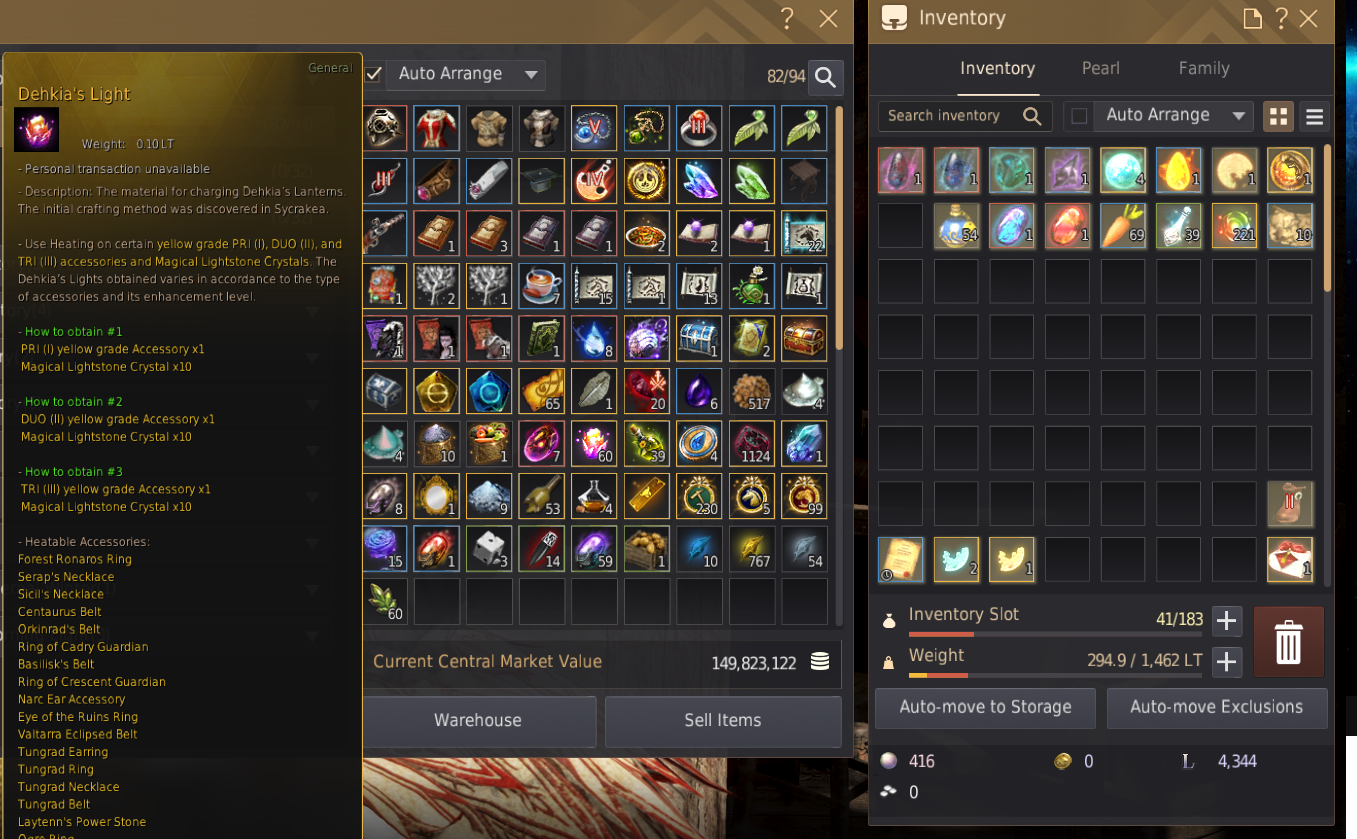
Task: Expand the inventory Auto Arrange dropdown
Action: (x=1174, y=116)
